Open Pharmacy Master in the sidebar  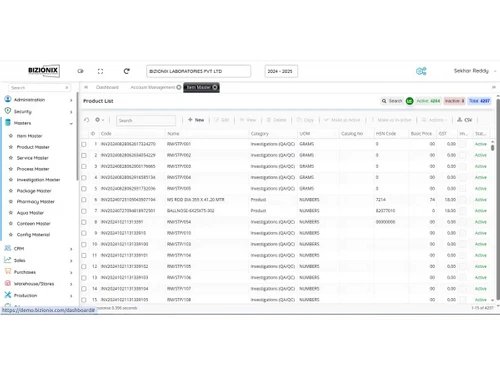click(x=36, y=202)
